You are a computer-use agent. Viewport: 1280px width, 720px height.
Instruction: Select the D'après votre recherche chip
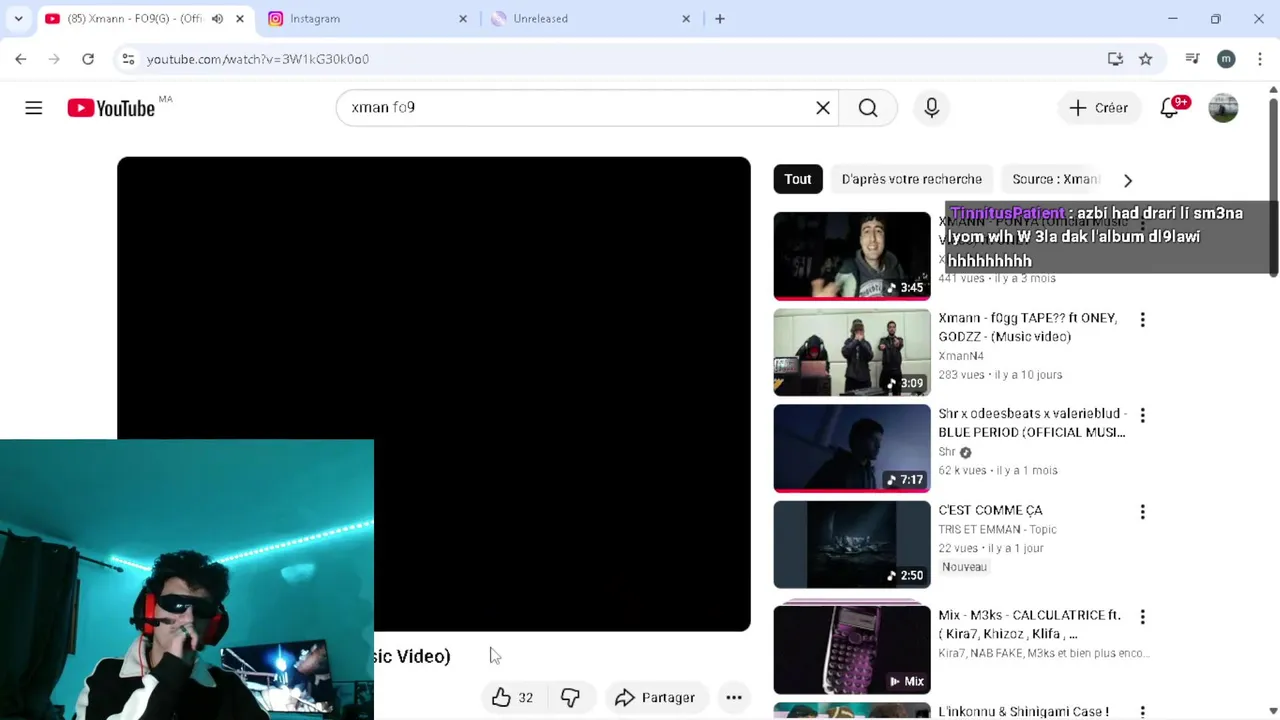912,179
